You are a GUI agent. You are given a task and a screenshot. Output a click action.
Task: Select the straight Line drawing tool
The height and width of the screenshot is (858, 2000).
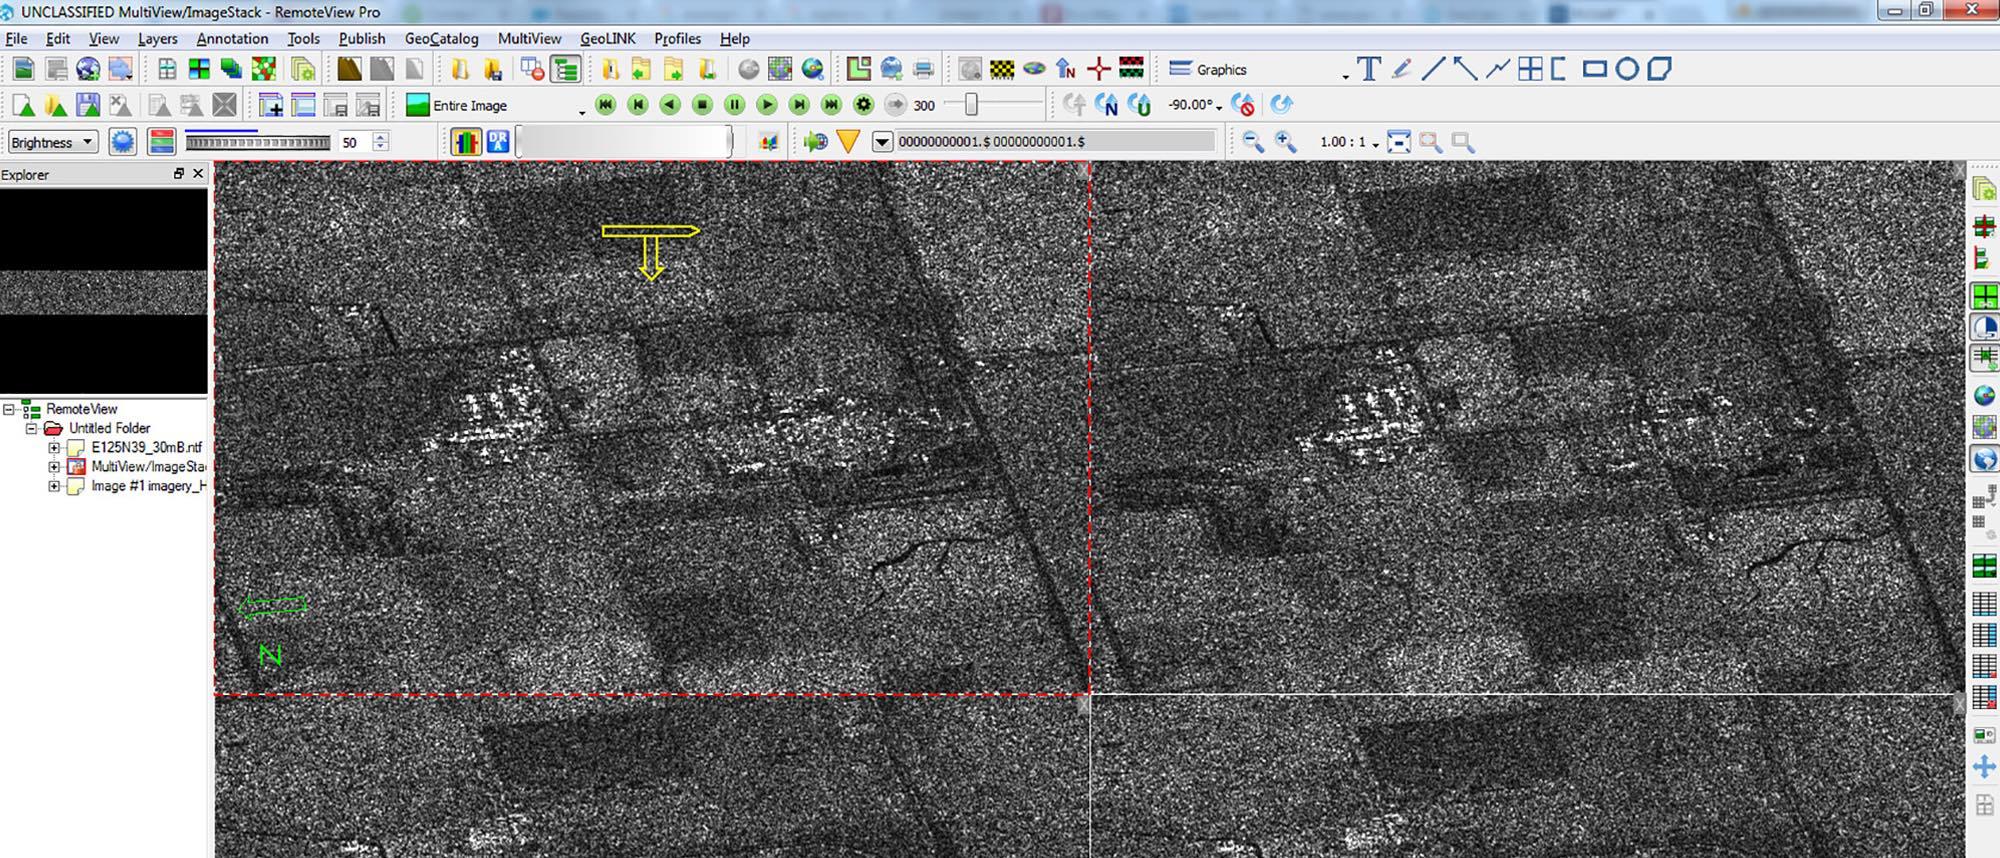click(1433, 69)
